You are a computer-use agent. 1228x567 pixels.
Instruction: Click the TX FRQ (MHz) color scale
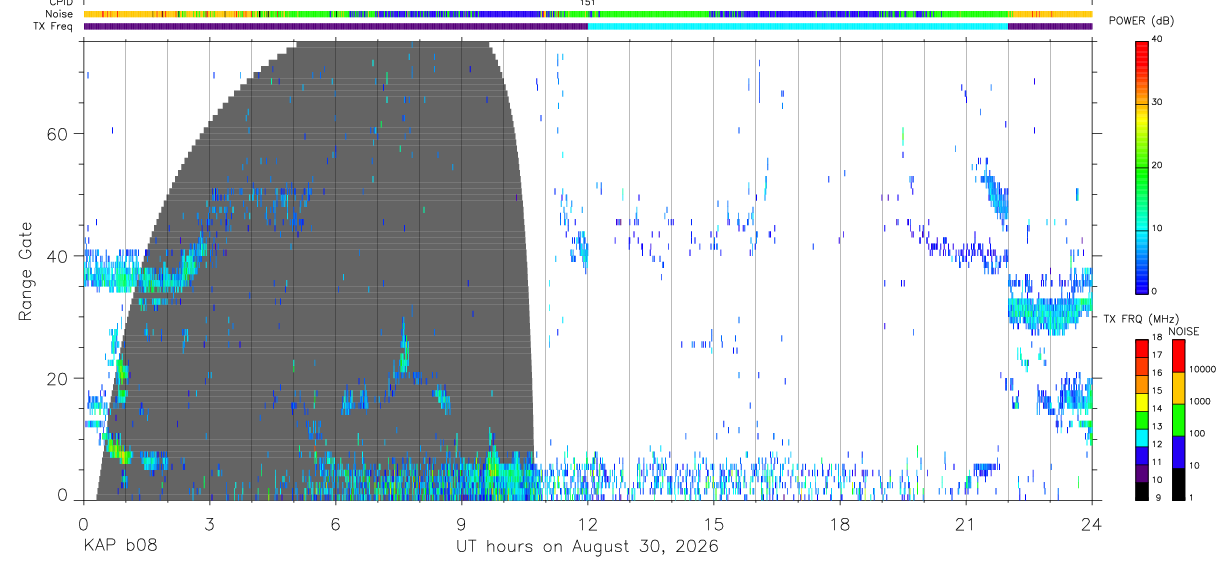point(1142,419)
